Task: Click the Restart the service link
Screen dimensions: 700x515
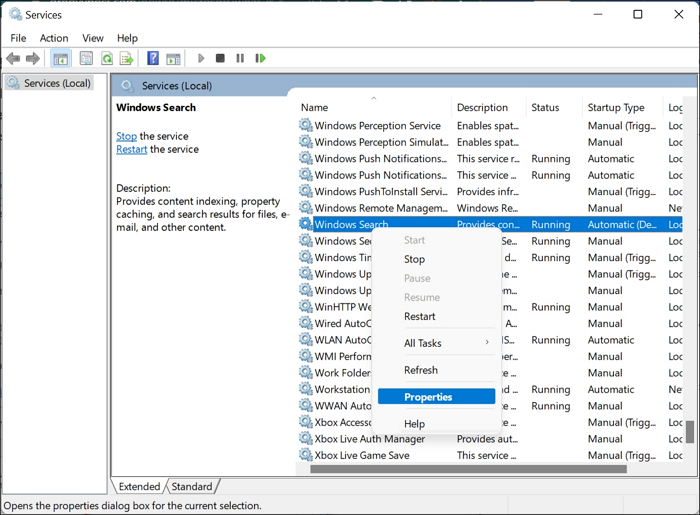Action: [132, 149]
